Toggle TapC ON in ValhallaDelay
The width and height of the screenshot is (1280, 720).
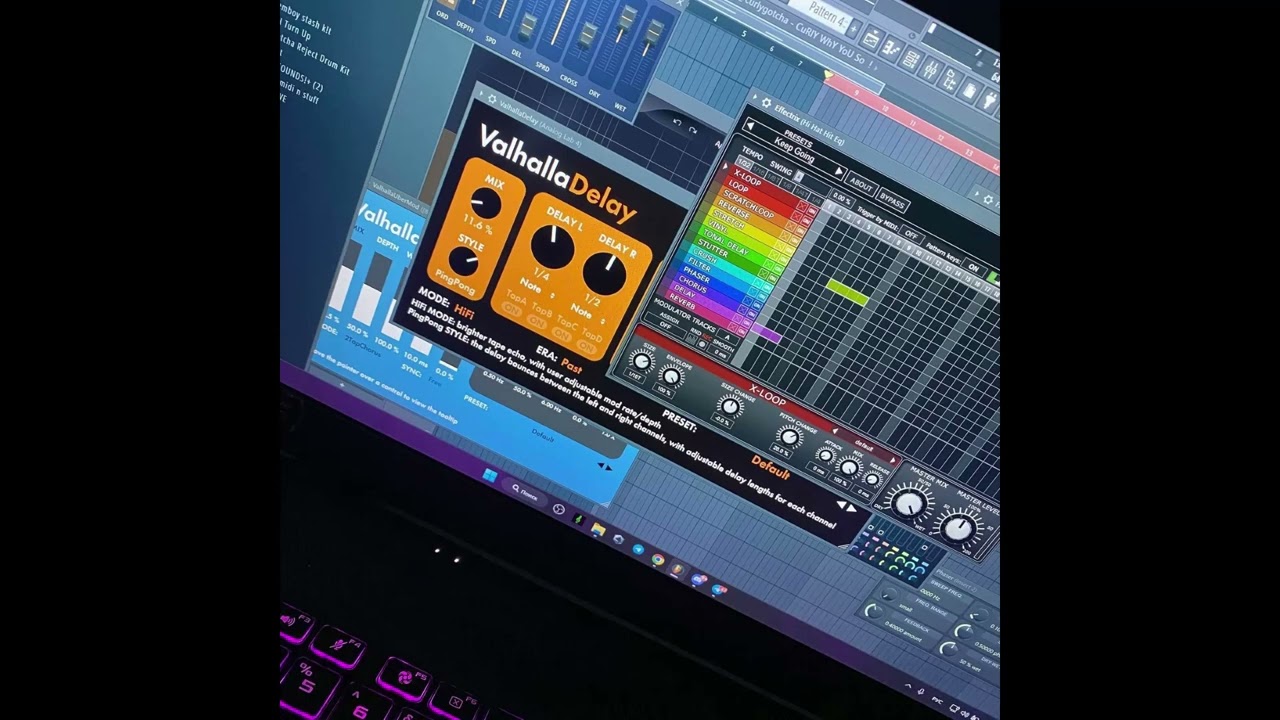(x=561, y=334)
